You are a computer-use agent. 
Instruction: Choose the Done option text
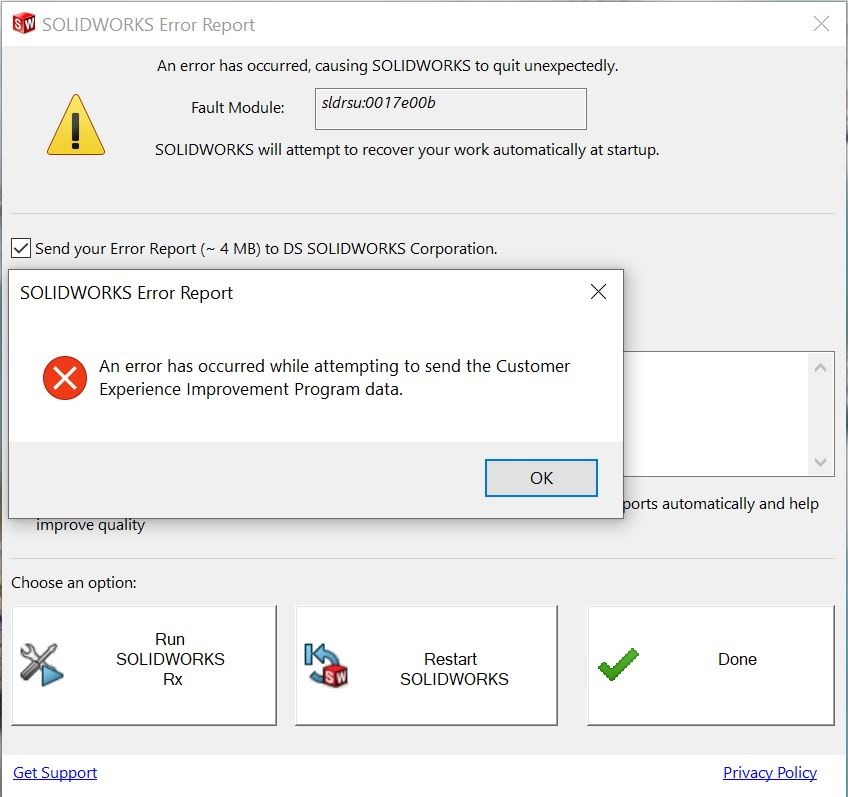point(737,660)
